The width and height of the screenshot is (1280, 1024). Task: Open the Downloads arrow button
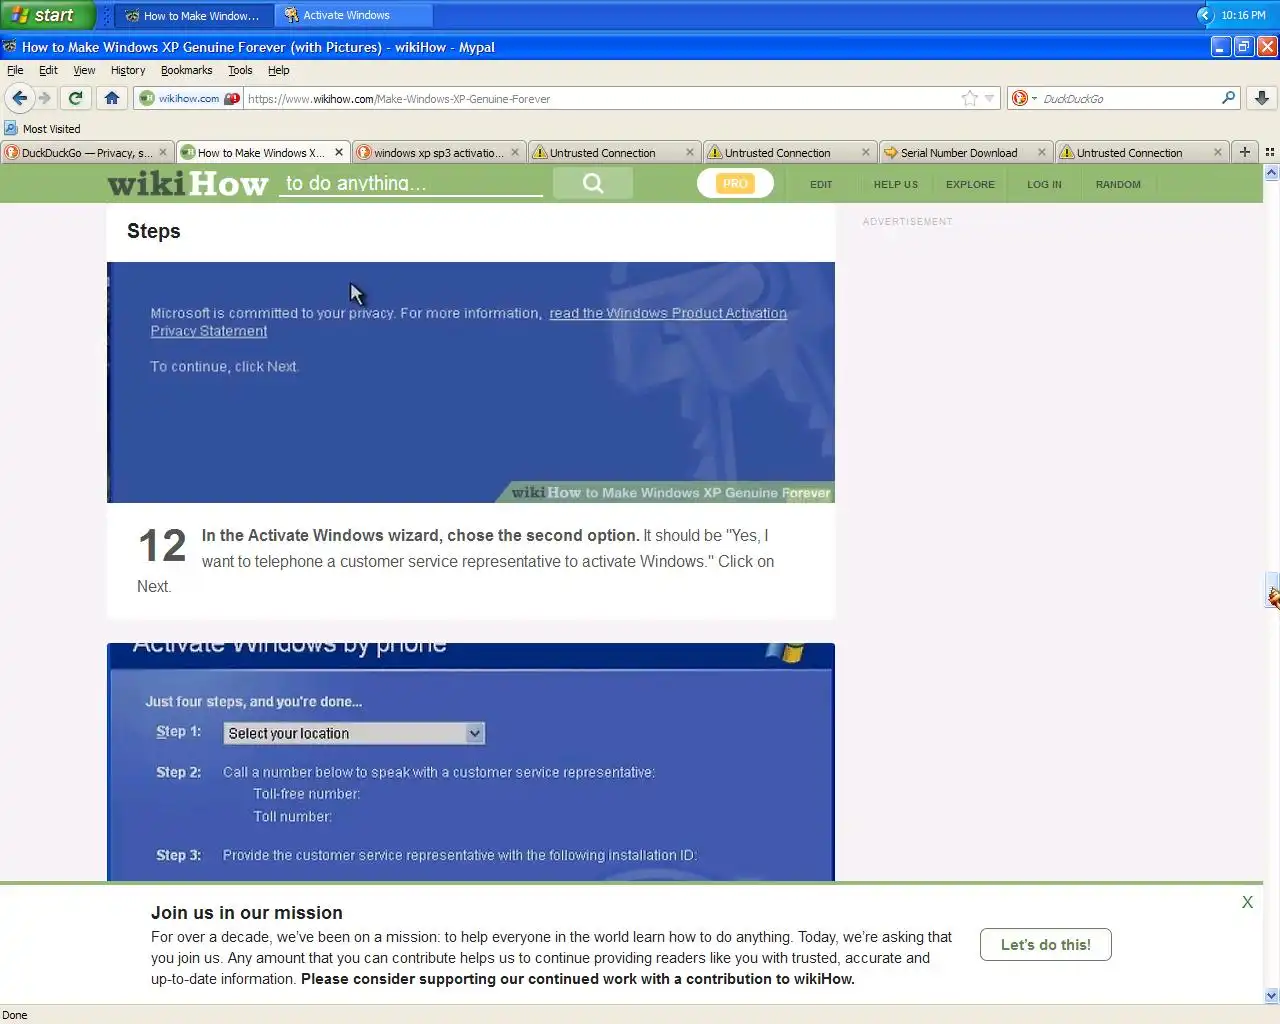(1262, 98)
